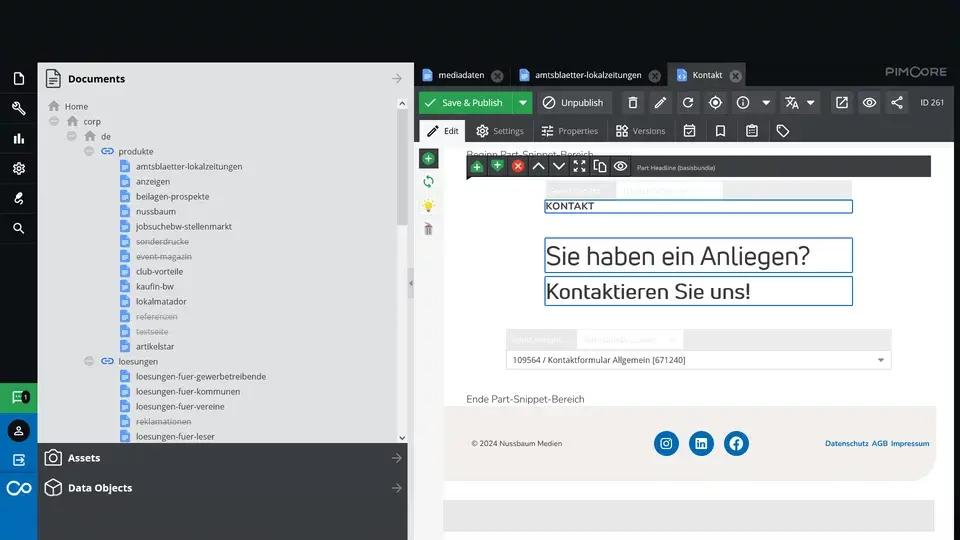Screen dimensions: 960x540
Task: Open the tags icon tab
Action: pos(782,131)
